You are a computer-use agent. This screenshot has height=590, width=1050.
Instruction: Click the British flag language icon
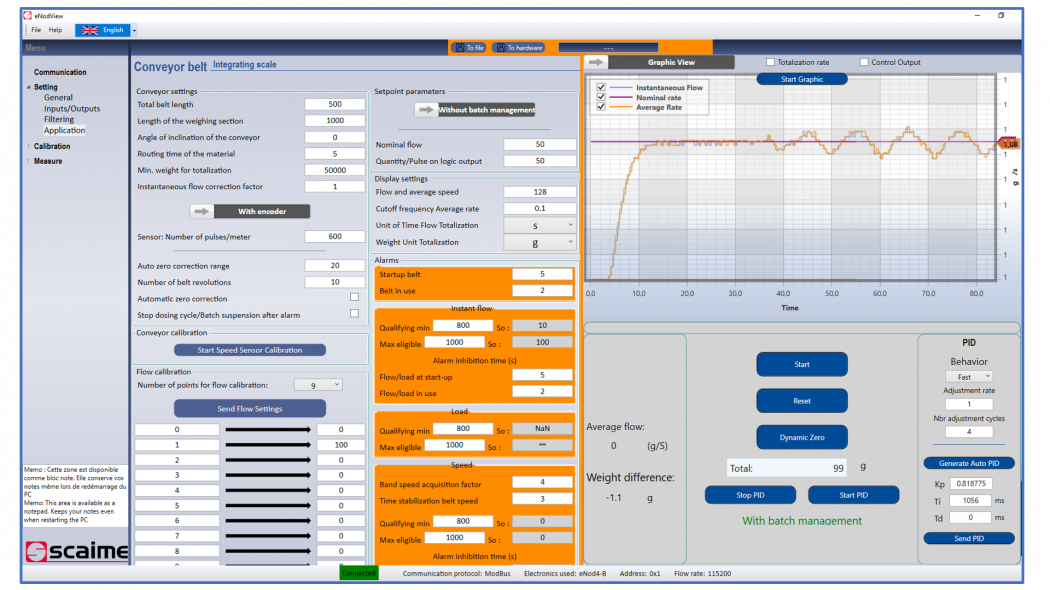pyautogui.click(x=90, y=29)
